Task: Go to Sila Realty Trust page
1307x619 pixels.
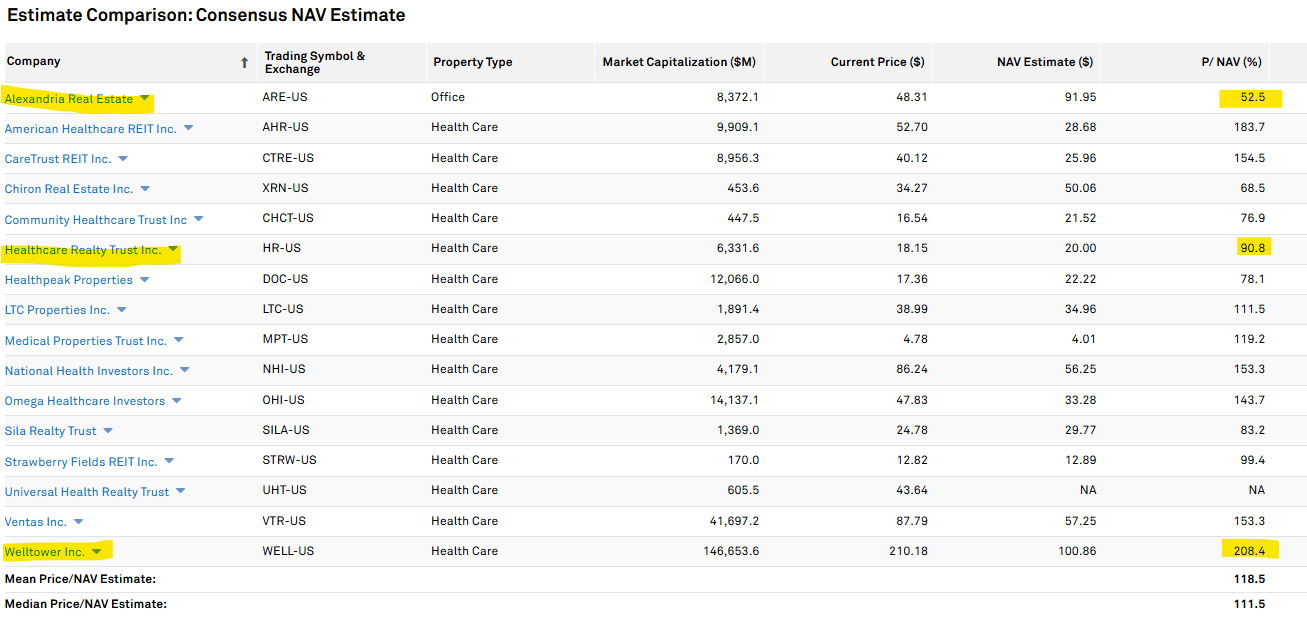Action: 51,431
